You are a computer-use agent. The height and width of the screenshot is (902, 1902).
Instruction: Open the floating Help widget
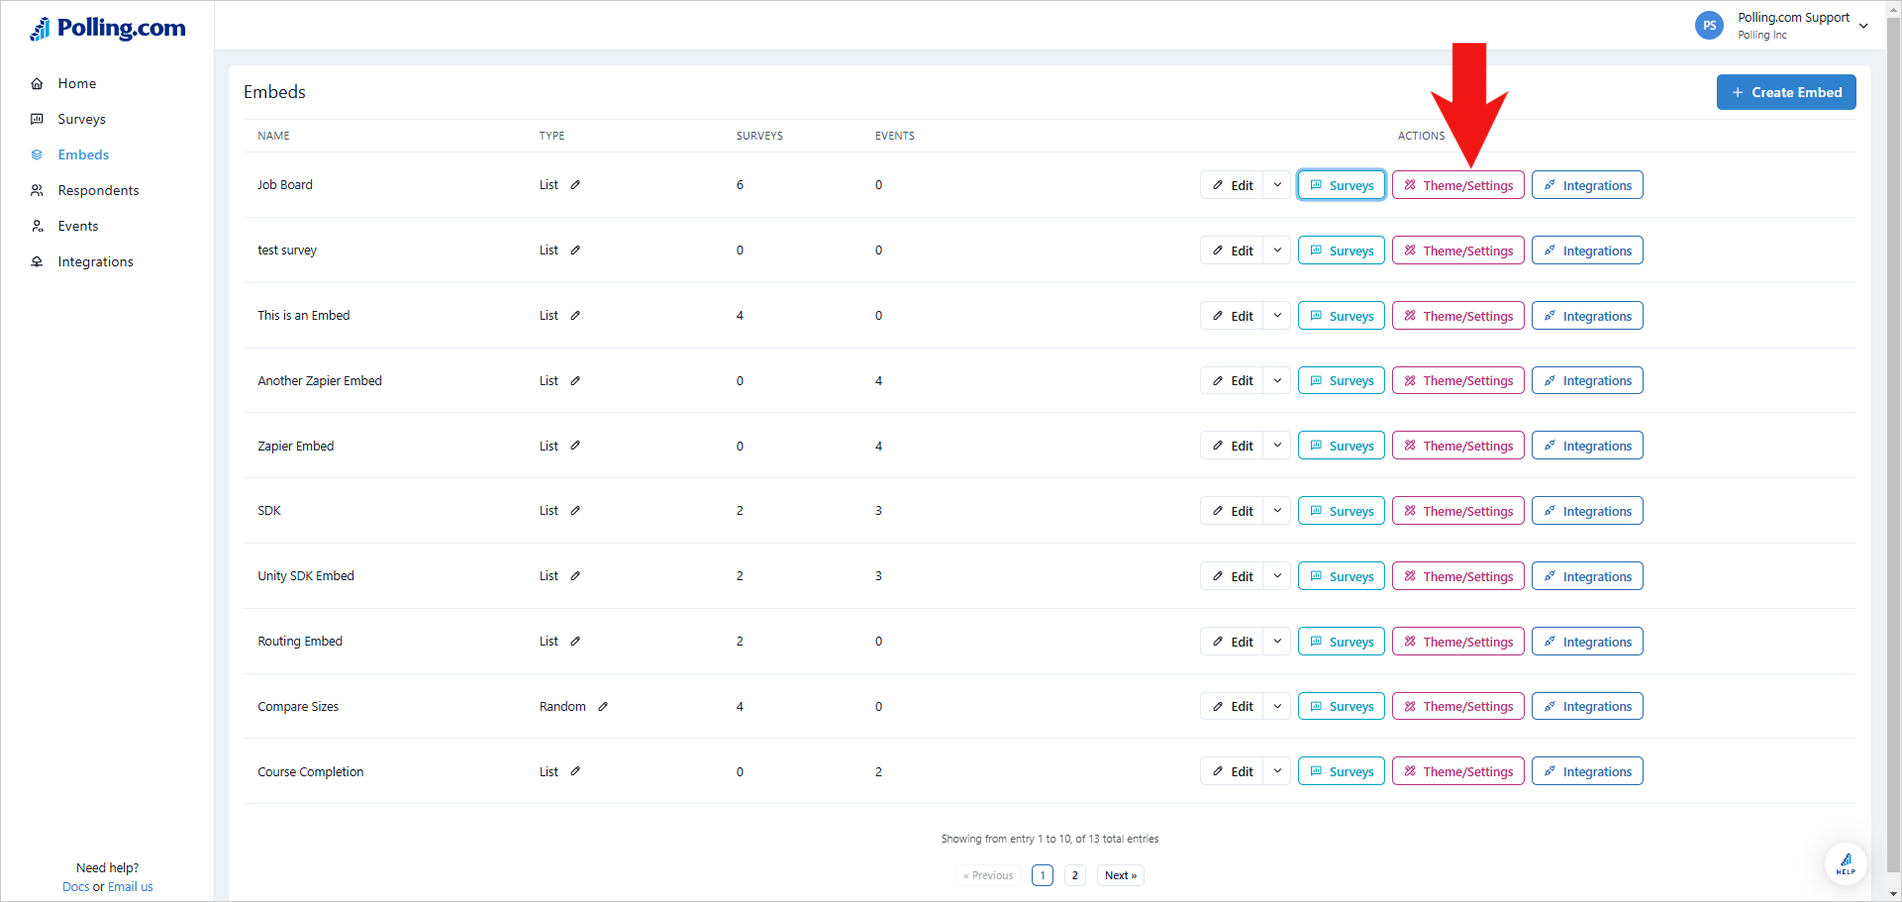click(x=1845, y=864)
